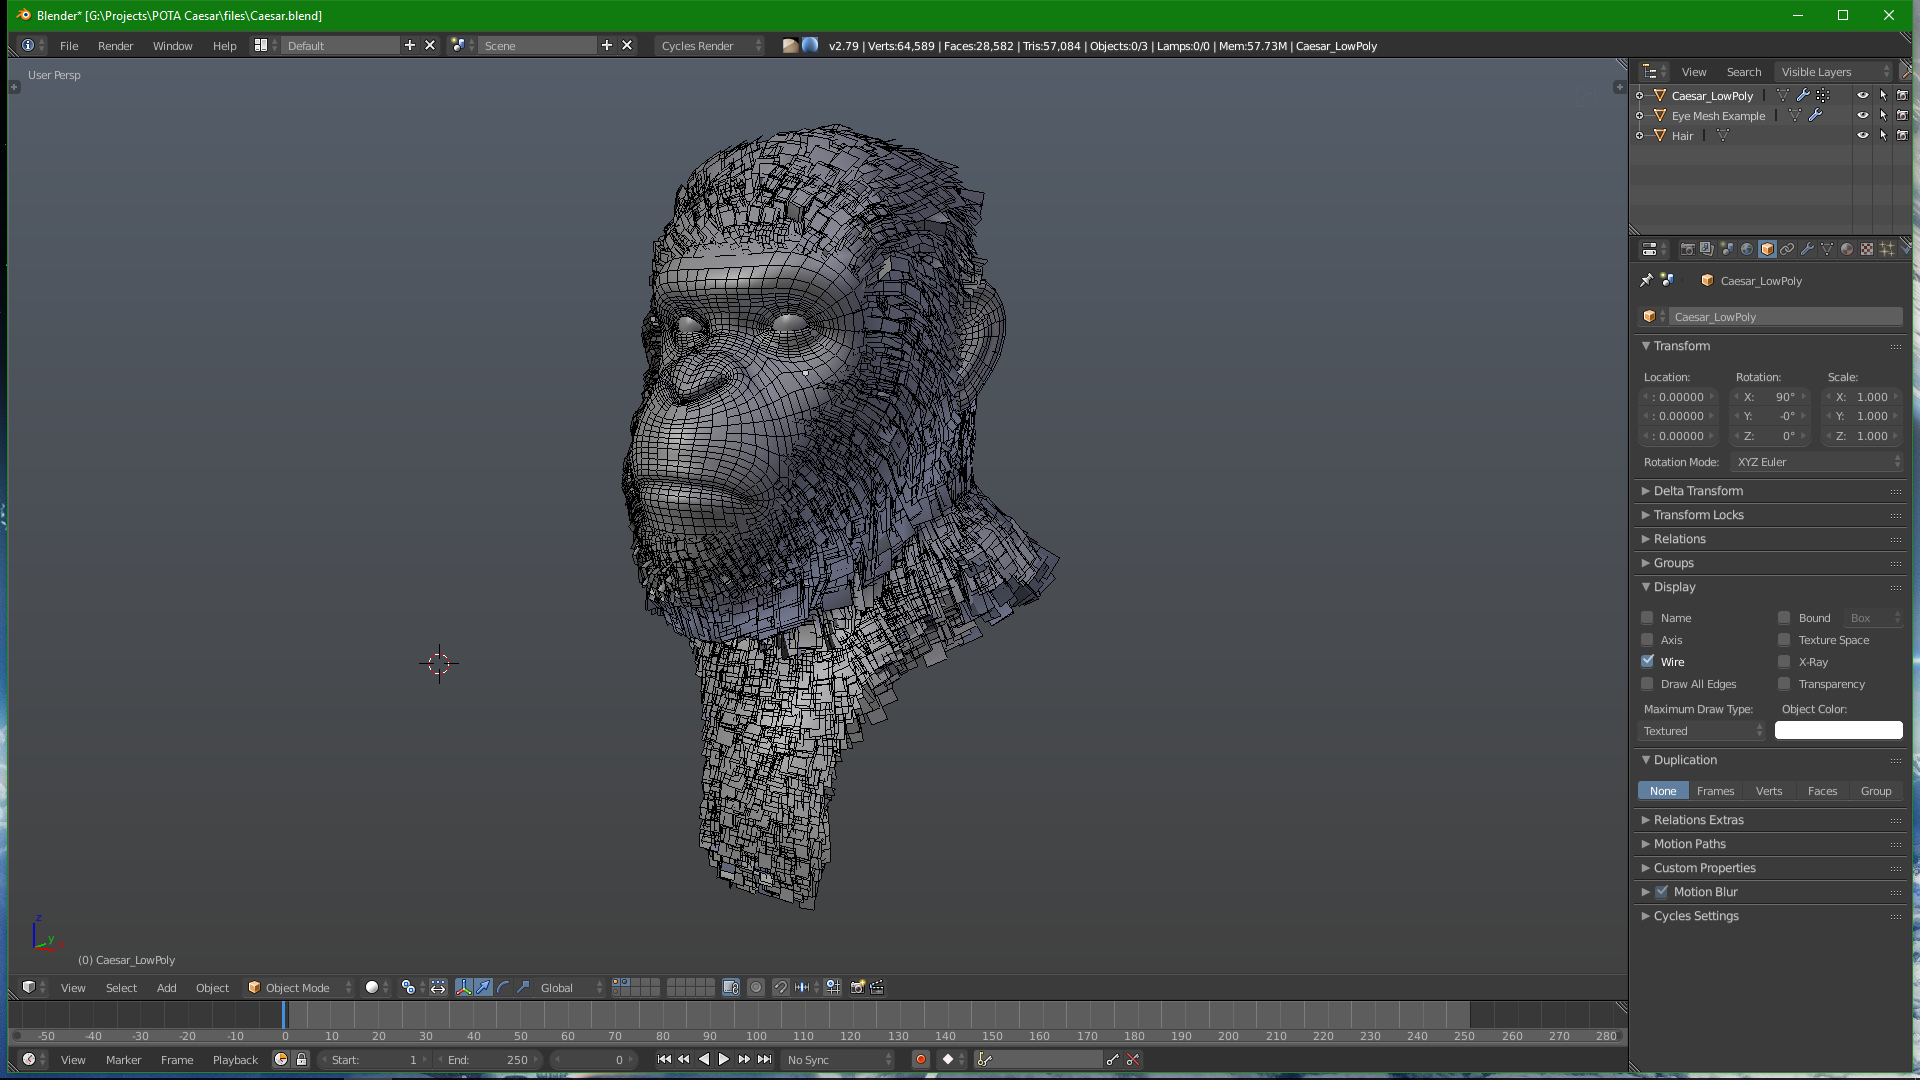
Task: Hide Eye Mesh Example via eye icon
Action: pyautogui.click(x=1863, y=116)
